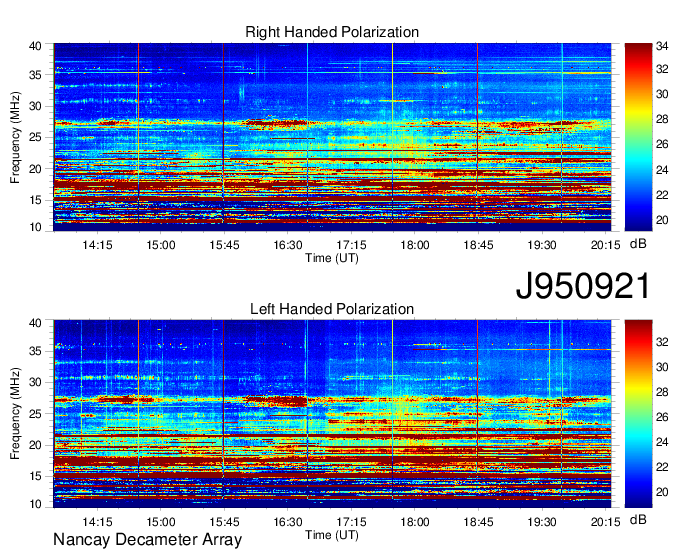This screenshot has height=552, width=680.
Task: Click the 19:30 time tick under Left Handed plot
Action: click(x=542, y=522)
